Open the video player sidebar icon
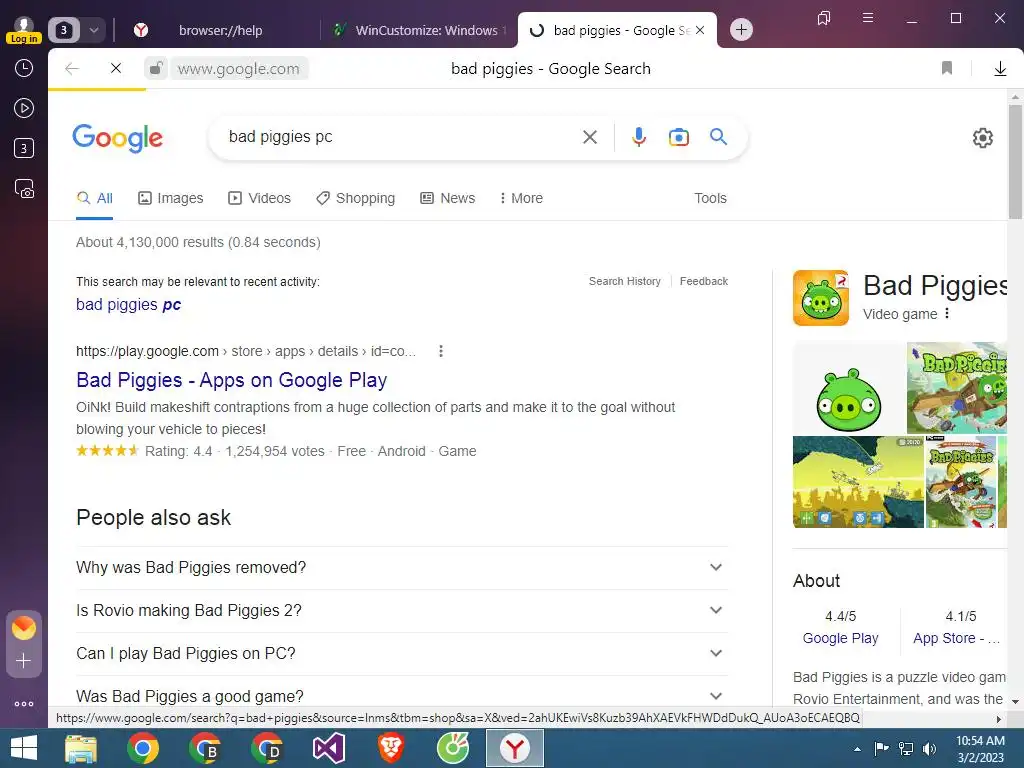This screenshot has width=1024, height=768. pos(24,108)
